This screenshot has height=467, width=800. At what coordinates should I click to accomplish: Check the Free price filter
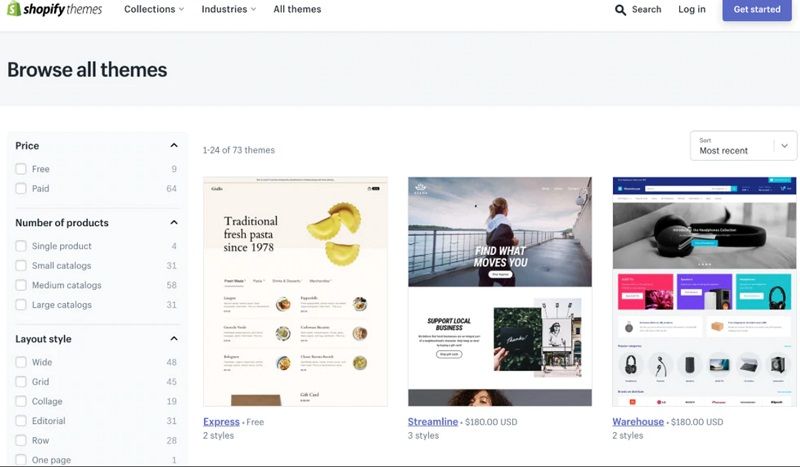[21, 169]
